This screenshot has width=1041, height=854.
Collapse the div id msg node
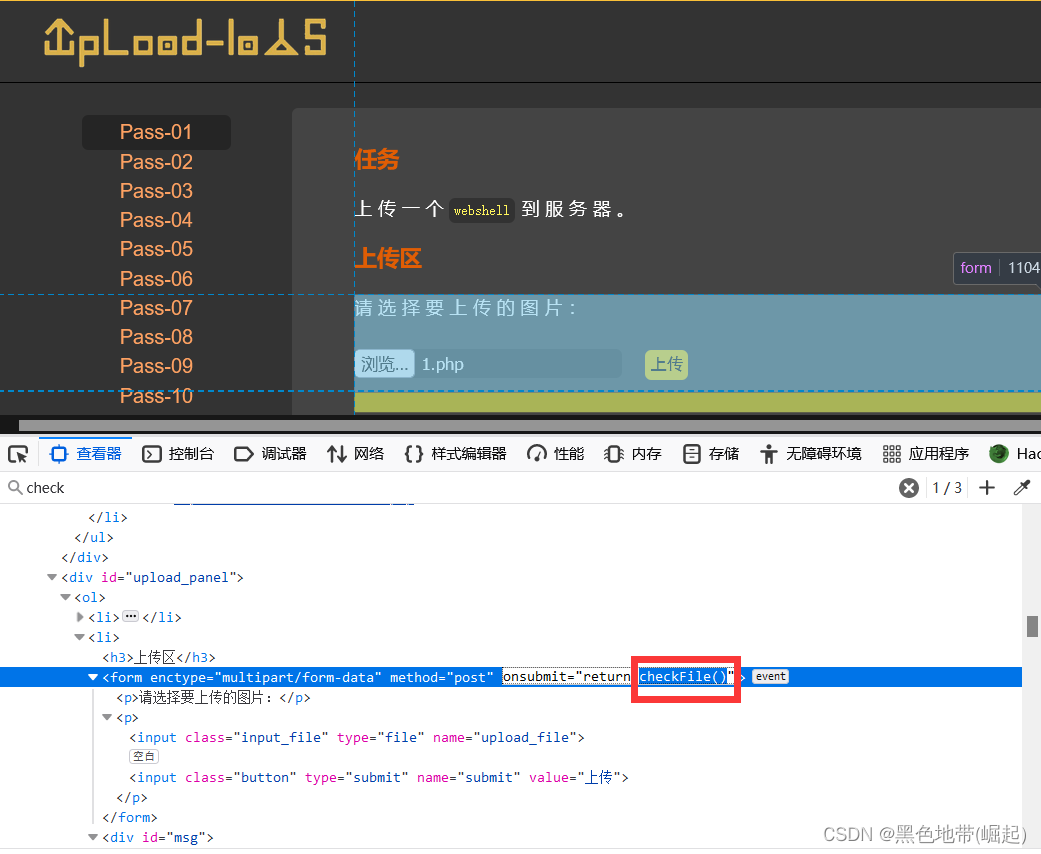[93, 837]
